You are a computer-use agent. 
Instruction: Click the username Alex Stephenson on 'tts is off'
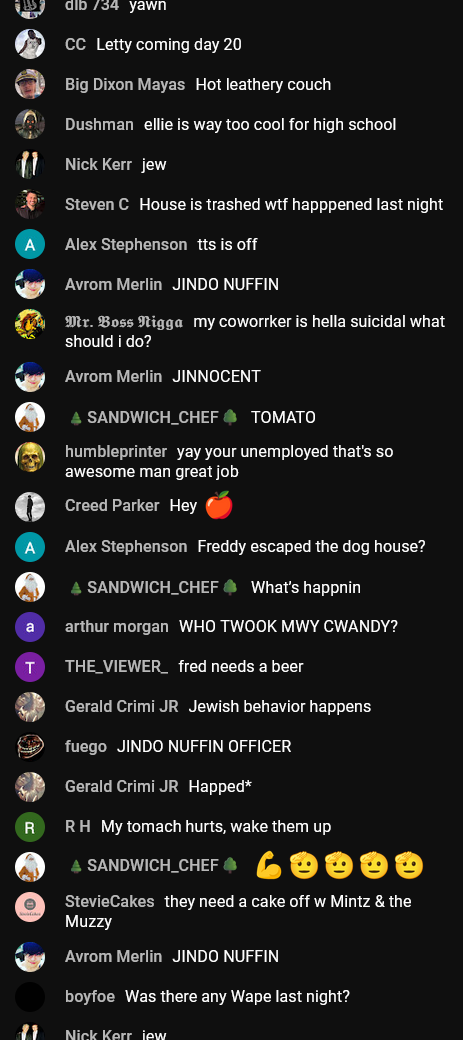tap(126, 244)
